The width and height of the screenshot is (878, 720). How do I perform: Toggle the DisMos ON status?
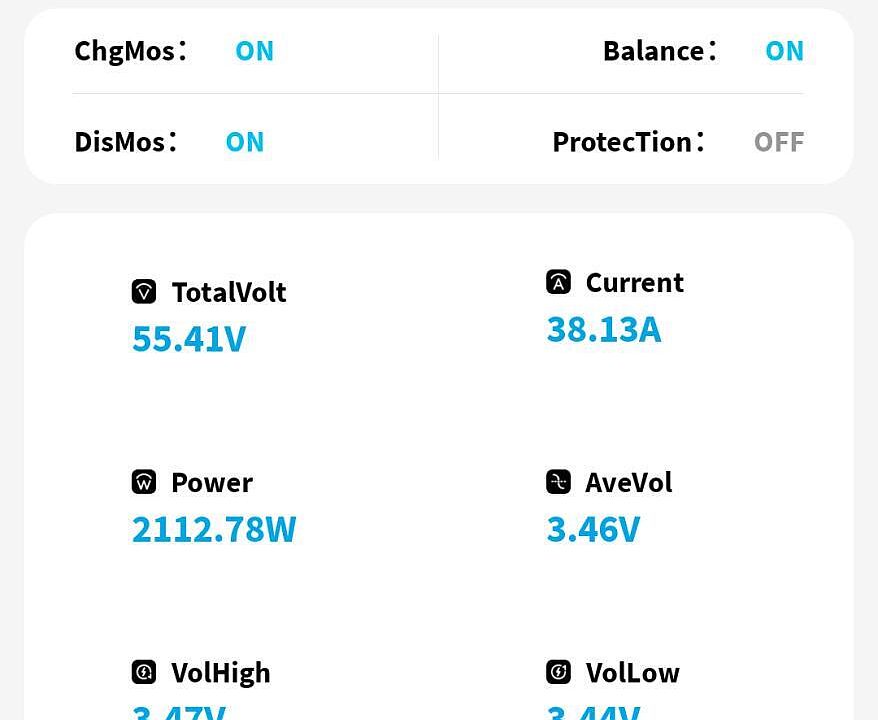pyautogui.click(x=245, y=142)
